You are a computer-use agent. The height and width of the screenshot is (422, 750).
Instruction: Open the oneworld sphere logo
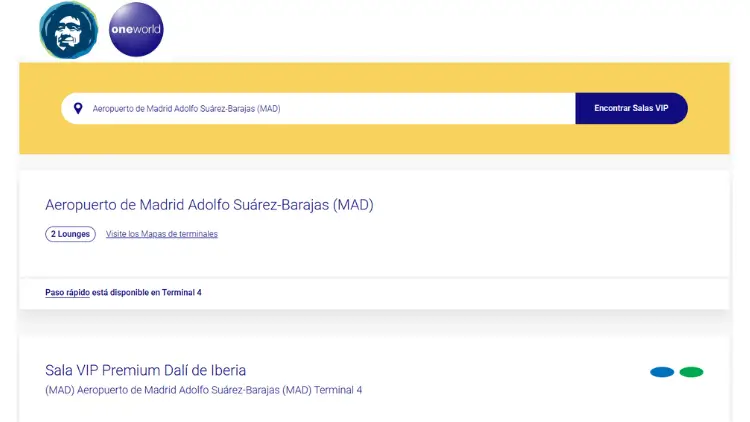136,29
